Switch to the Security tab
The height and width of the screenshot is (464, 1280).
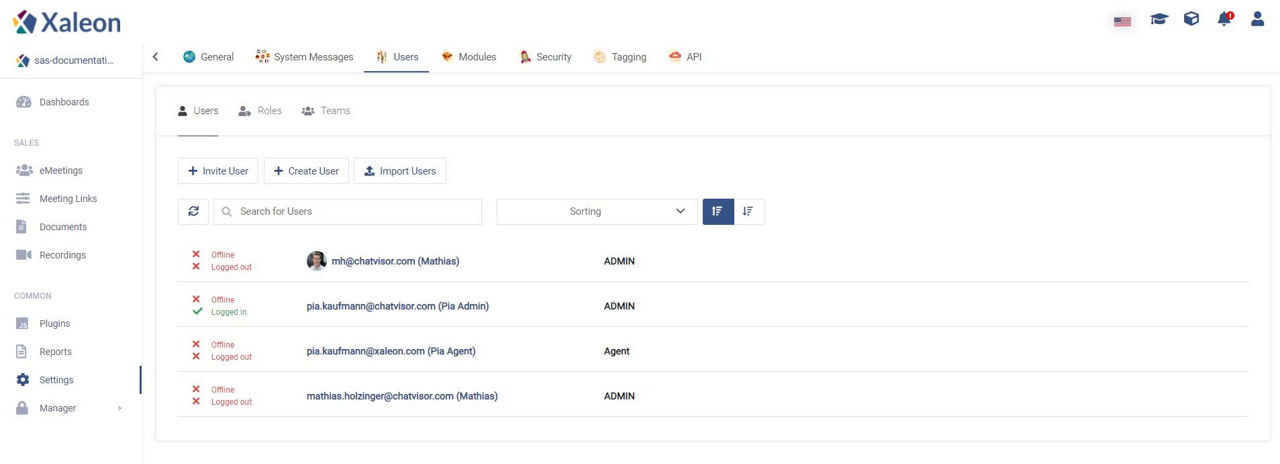pos(545,57)
